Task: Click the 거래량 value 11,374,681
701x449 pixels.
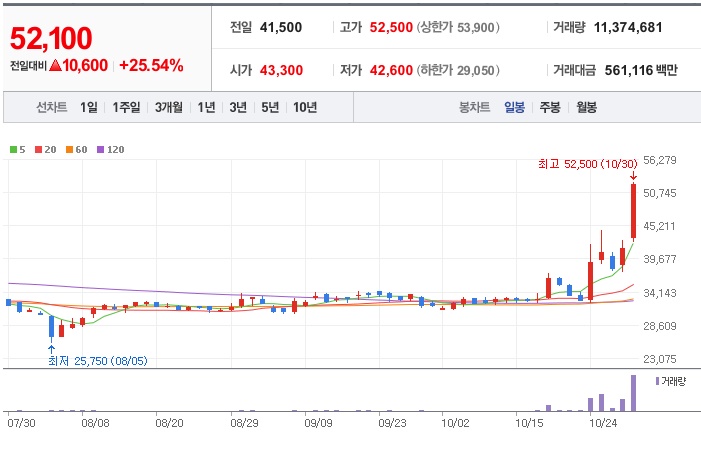Action: click(x=628, y=27)
